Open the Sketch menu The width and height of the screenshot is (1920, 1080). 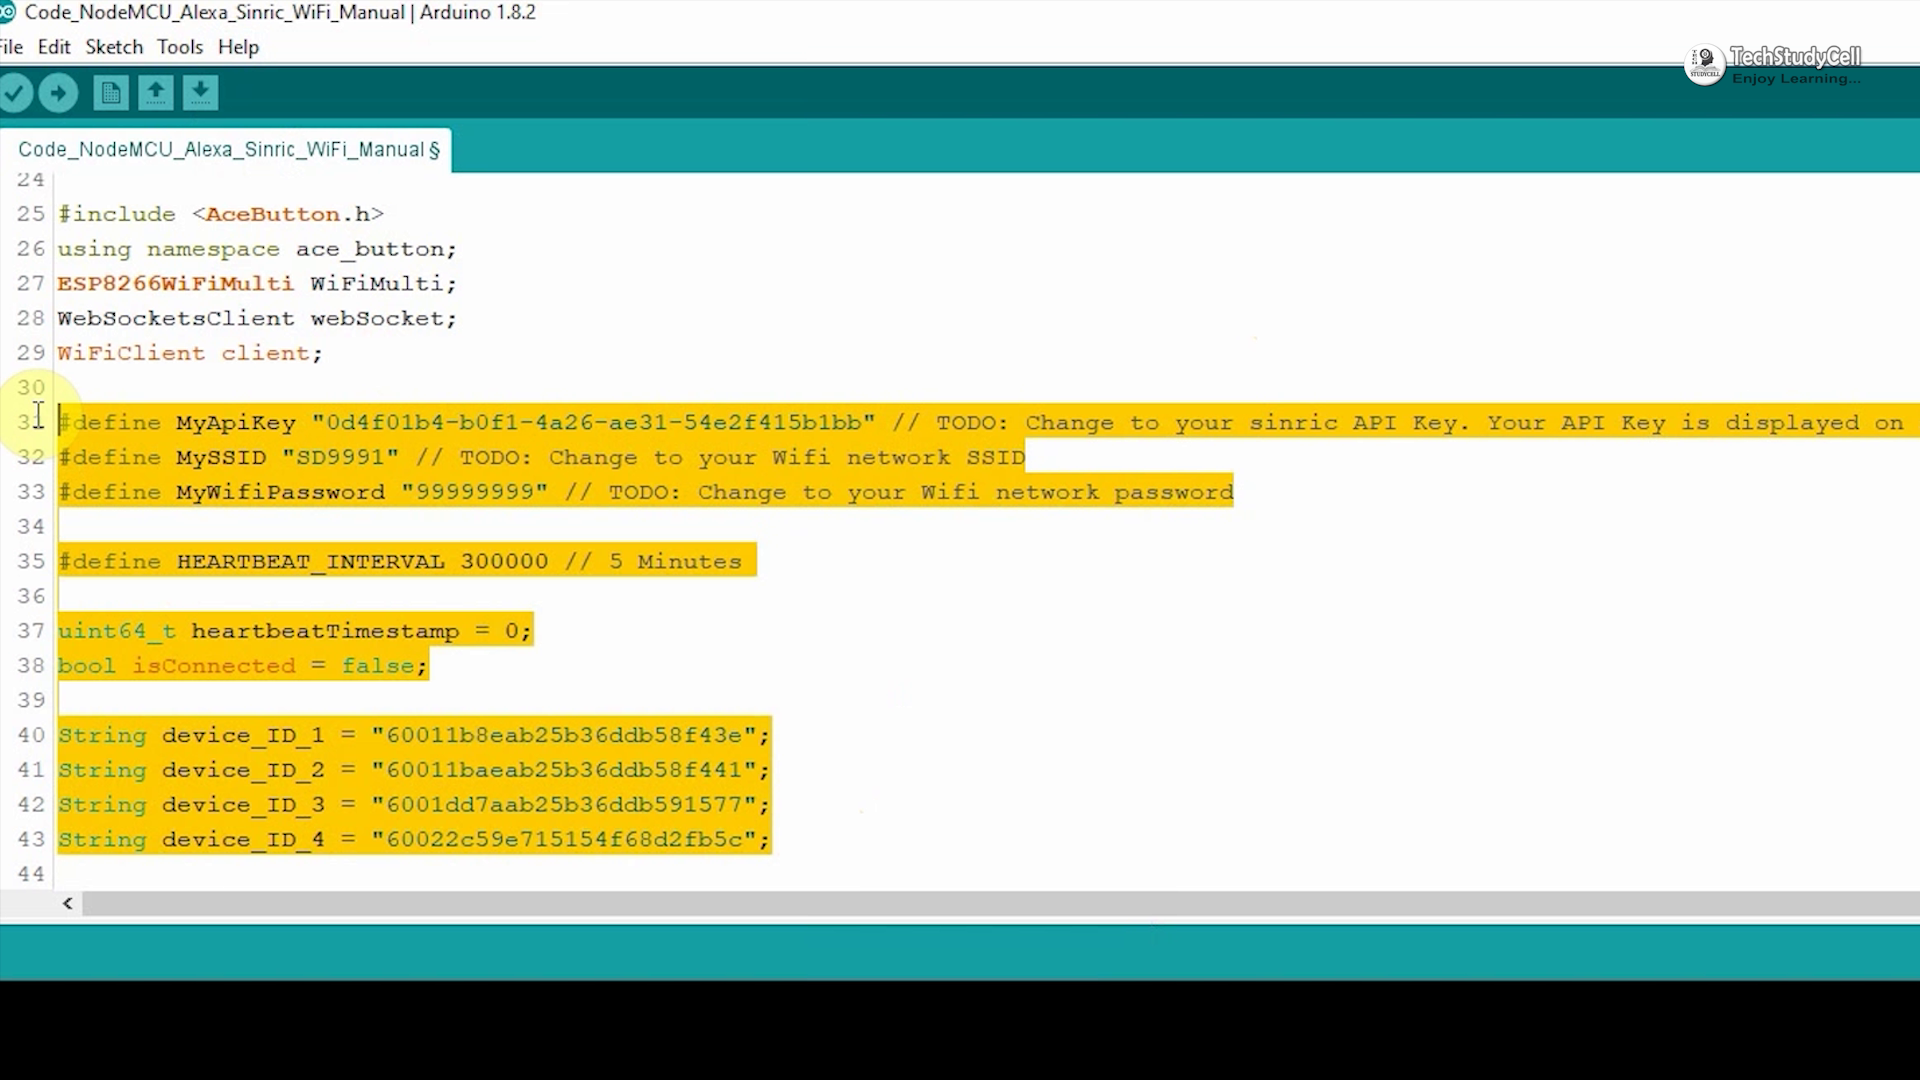click(114, 47)
